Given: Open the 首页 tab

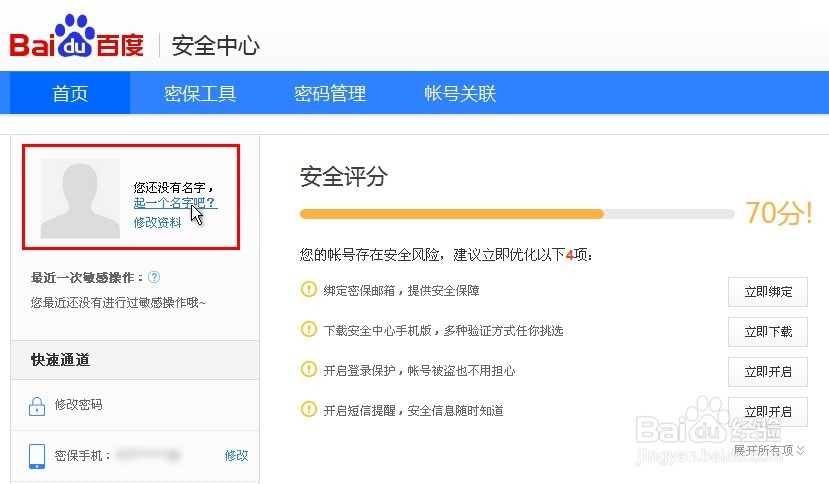Looking at the screenshot, I should pyautogui.click(x=70, y=94).
